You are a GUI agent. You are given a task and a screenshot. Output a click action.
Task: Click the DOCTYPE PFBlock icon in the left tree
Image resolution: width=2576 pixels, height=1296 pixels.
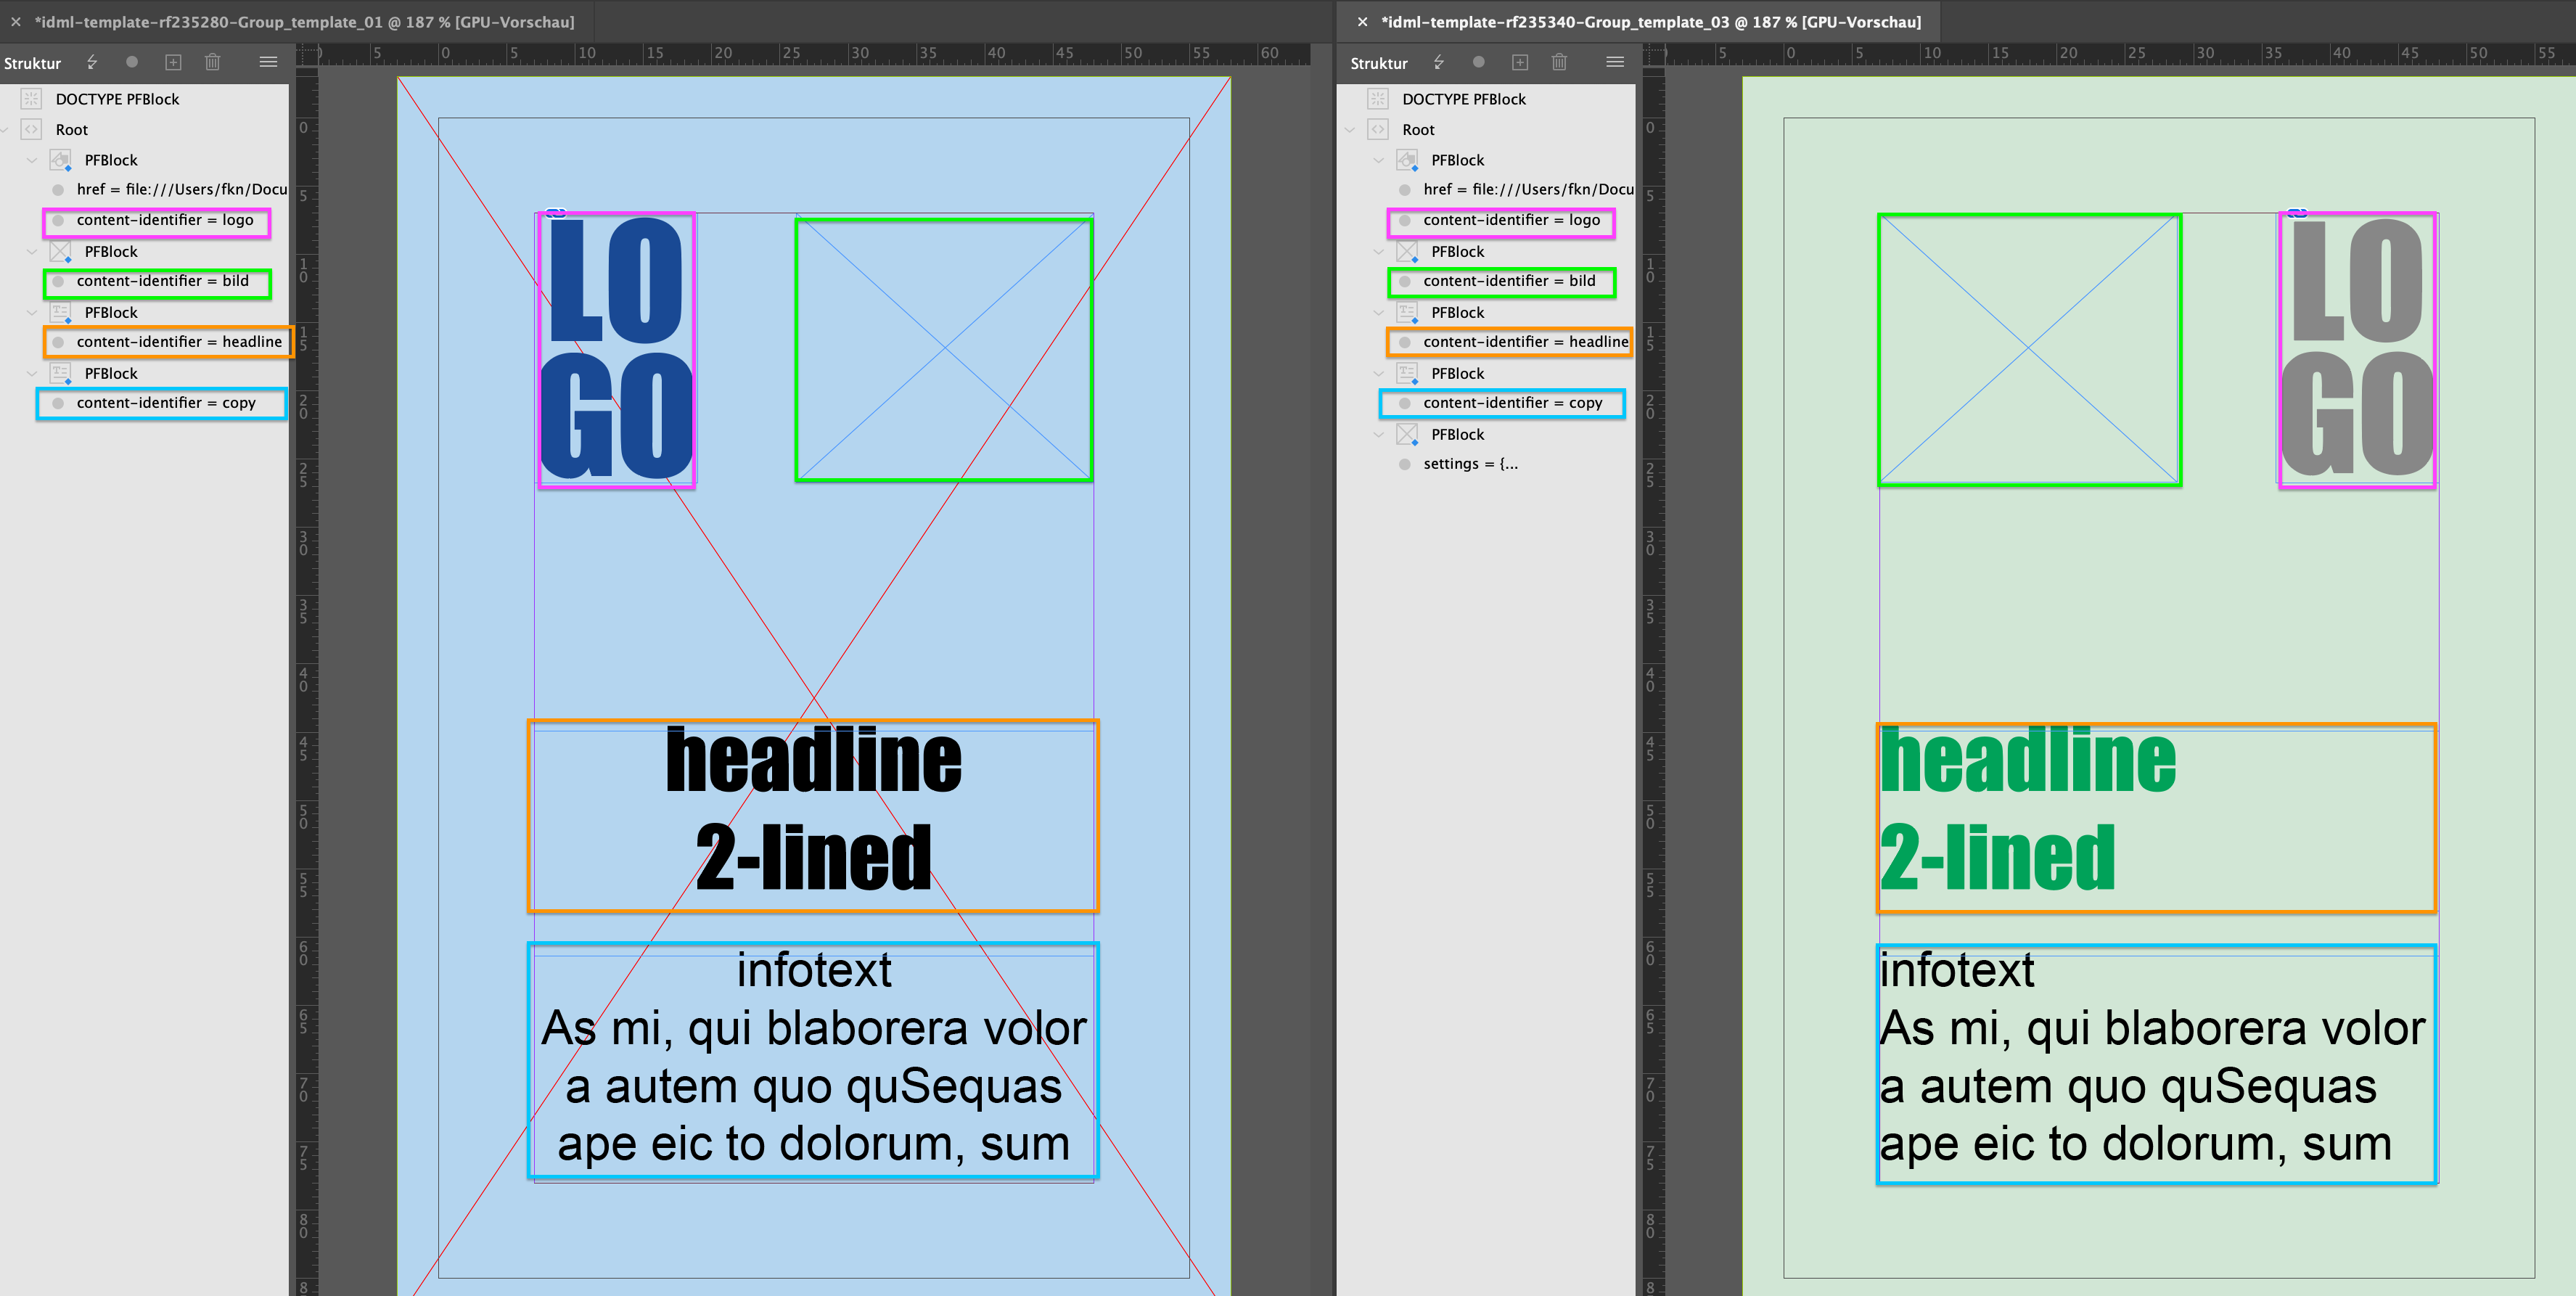30,98
